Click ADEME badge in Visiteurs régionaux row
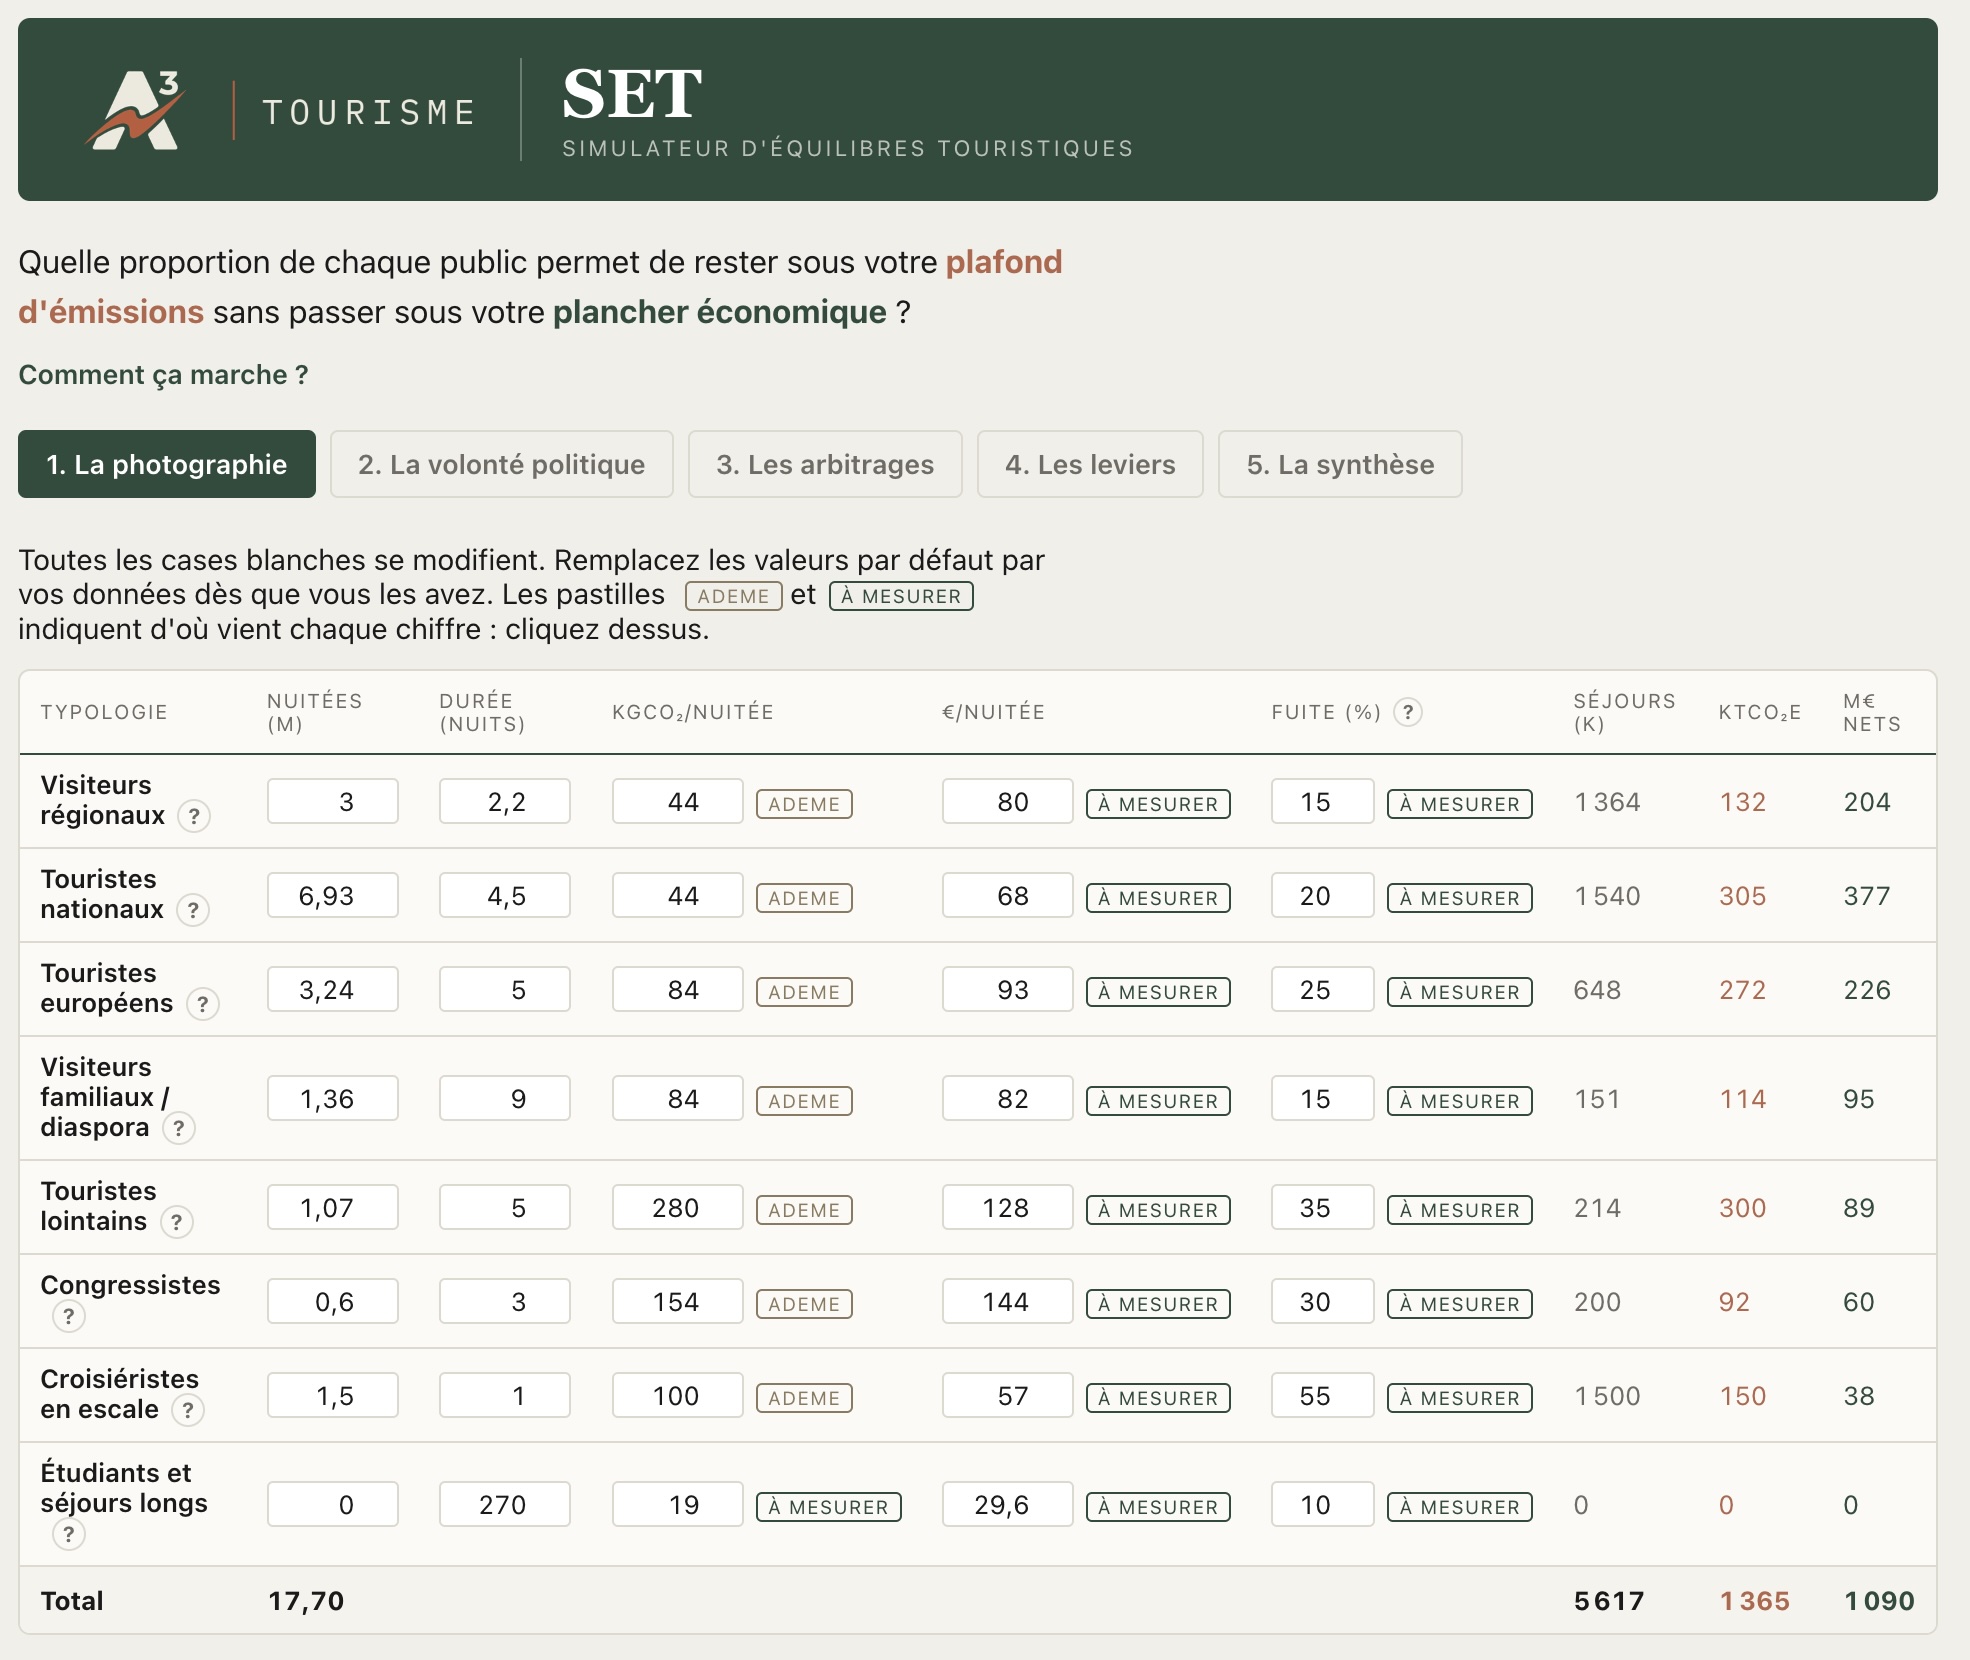1970x1660 pixels. tap(804, 804)
